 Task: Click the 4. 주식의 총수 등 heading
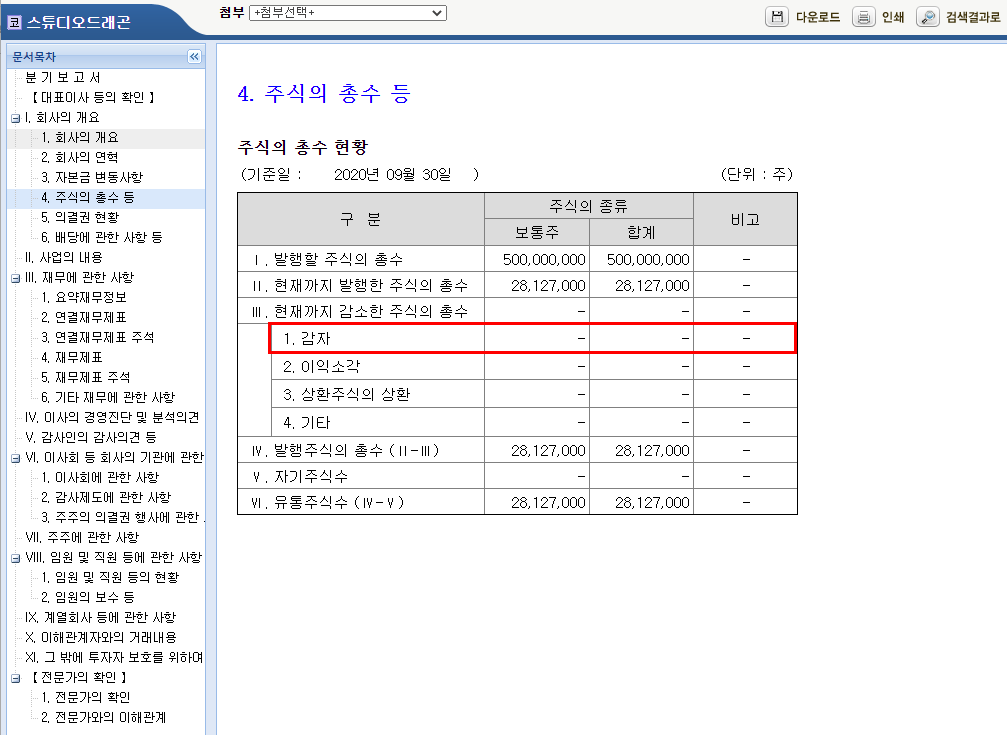pyautogui.click(x=324, y=94)
